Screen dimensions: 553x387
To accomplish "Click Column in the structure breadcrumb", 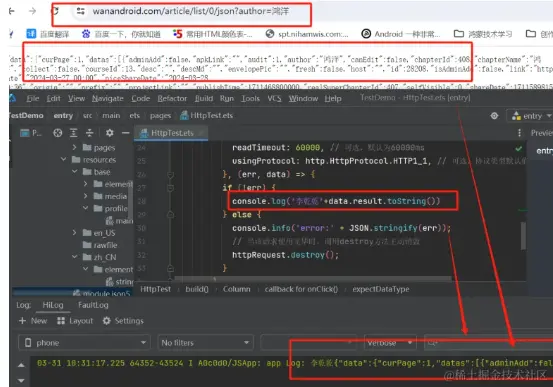I will [236, 289].
